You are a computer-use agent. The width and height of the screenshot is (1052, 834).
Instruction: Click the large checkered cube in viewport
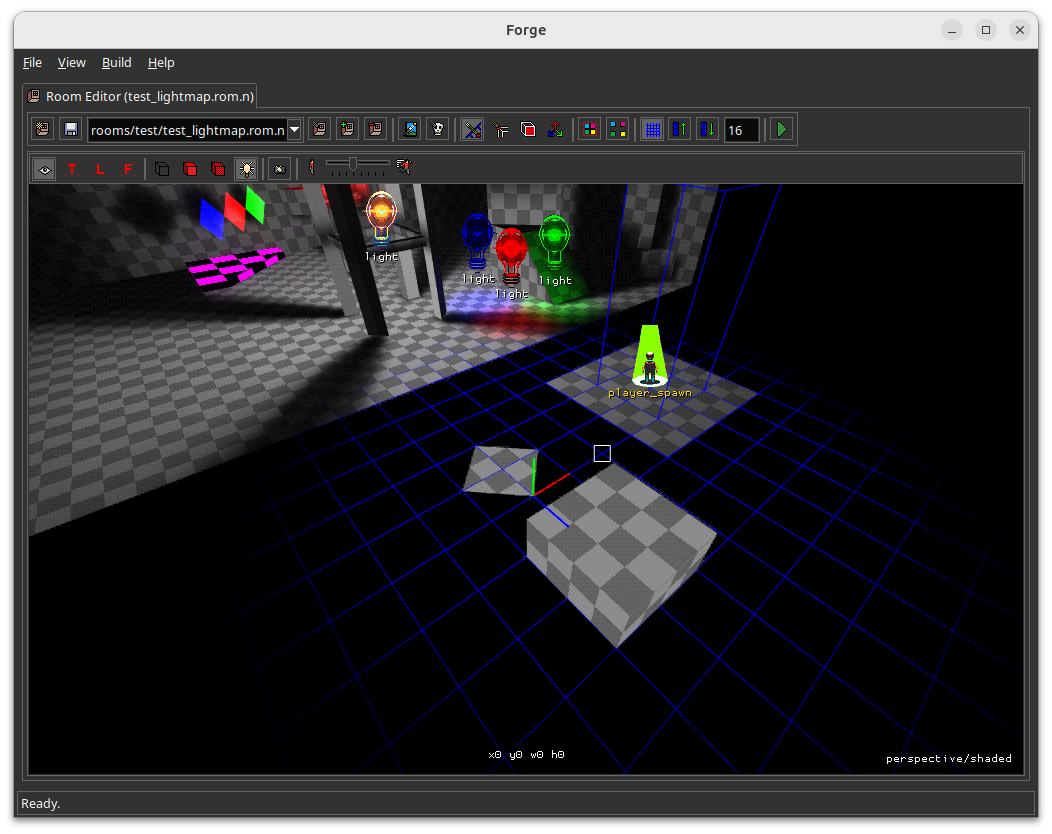click(x=621, y=554)
